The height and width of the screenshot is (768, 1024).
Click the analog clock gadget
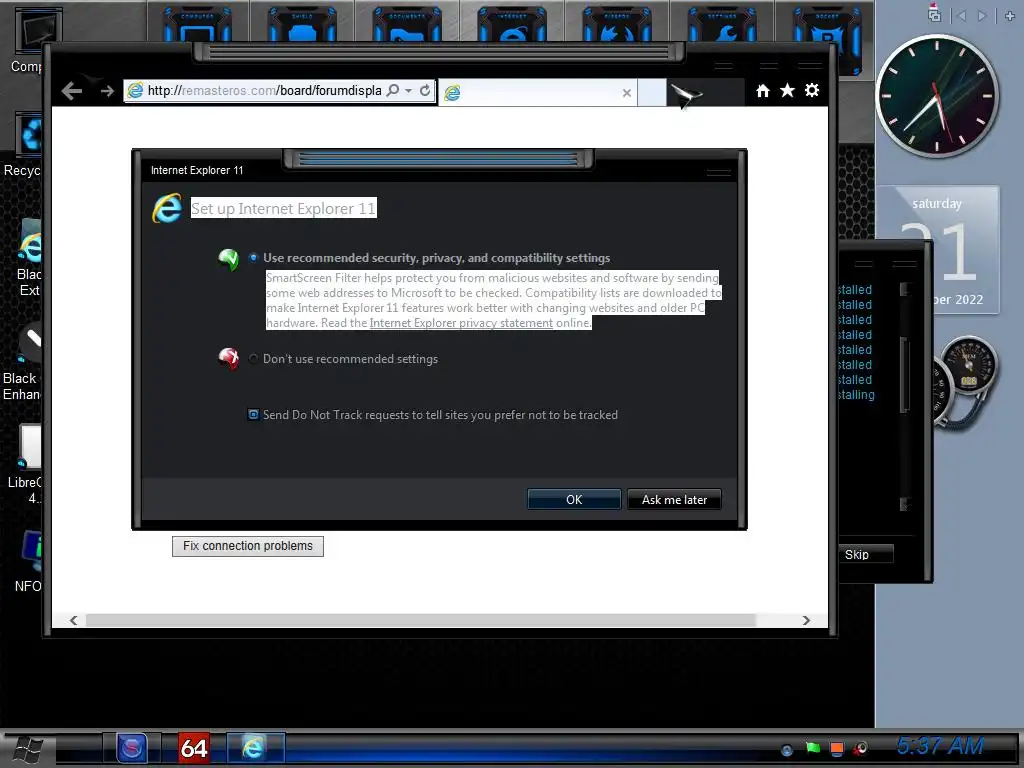936,96
